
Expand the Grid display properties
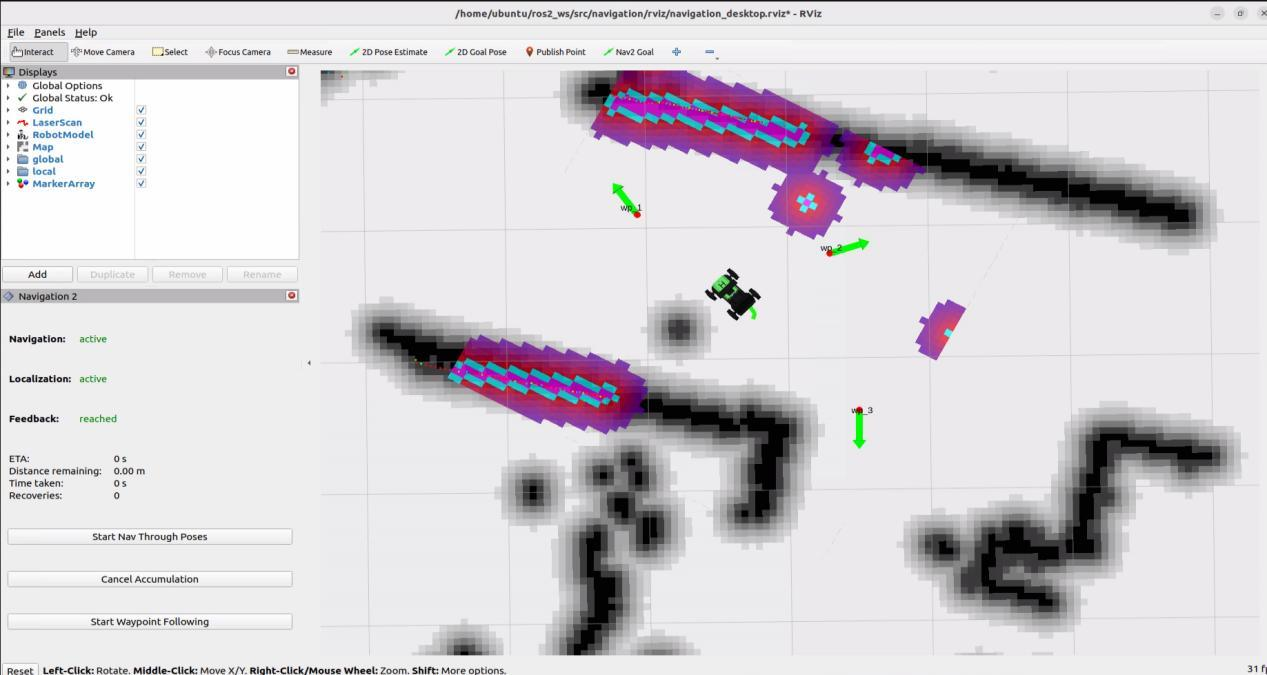(9, 110)
